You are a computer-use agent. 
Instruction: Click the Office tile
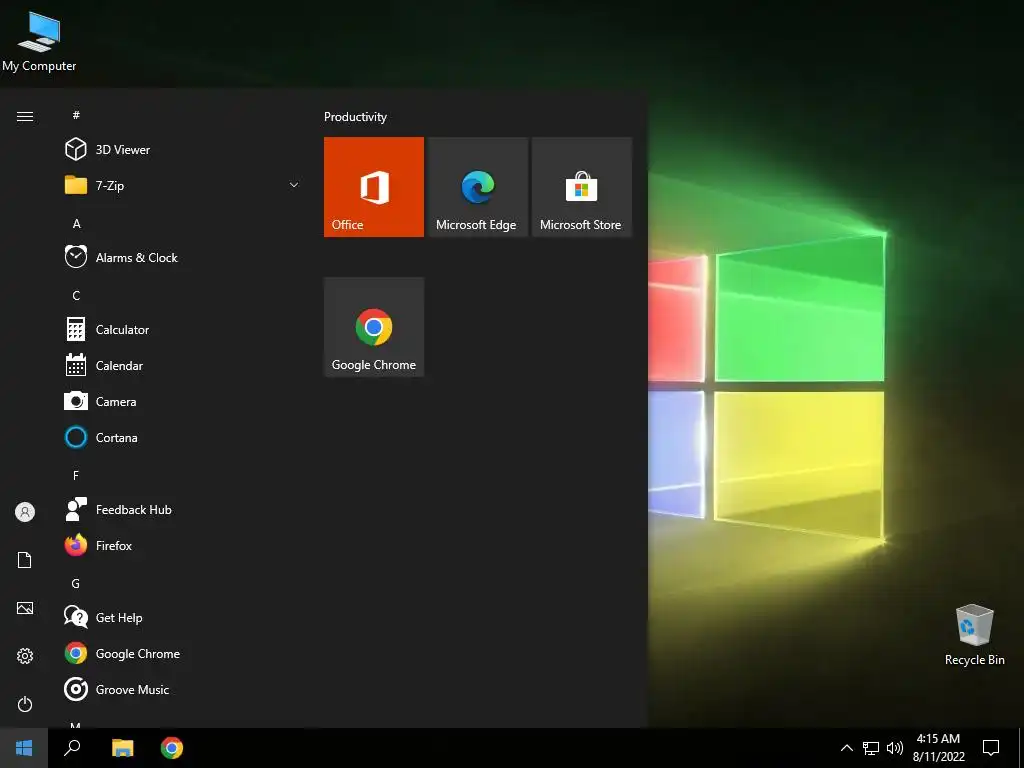tap(374, 187)
